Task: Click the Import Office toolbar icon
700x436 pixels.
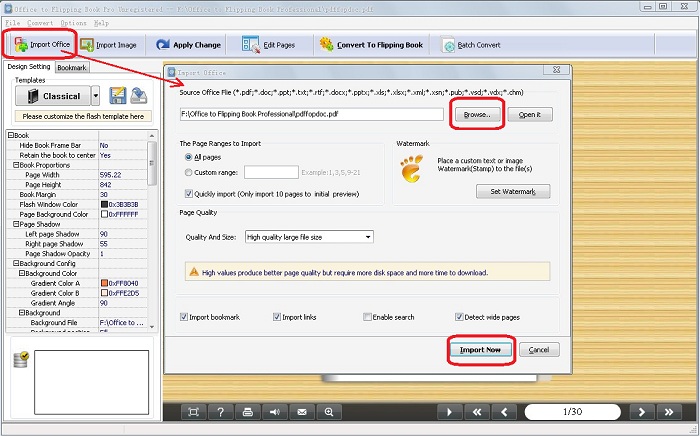Action: point(21,45)
